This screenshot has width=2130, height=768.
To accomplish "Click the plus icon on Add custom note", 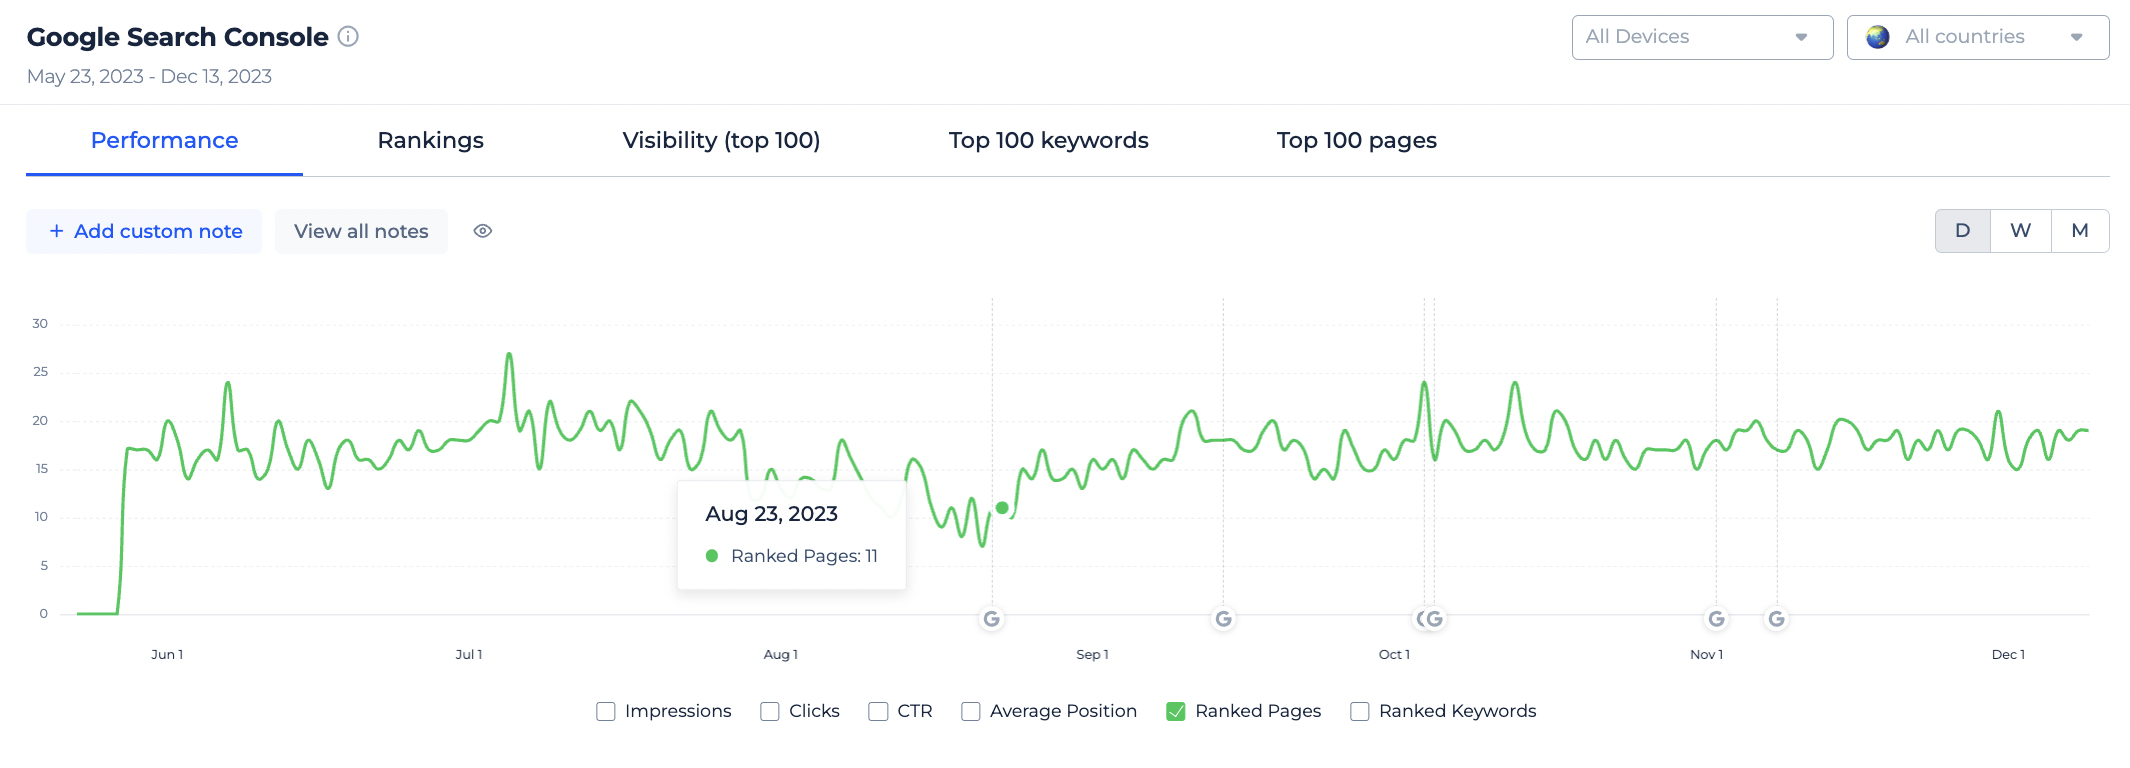I will tap(57, 231).
